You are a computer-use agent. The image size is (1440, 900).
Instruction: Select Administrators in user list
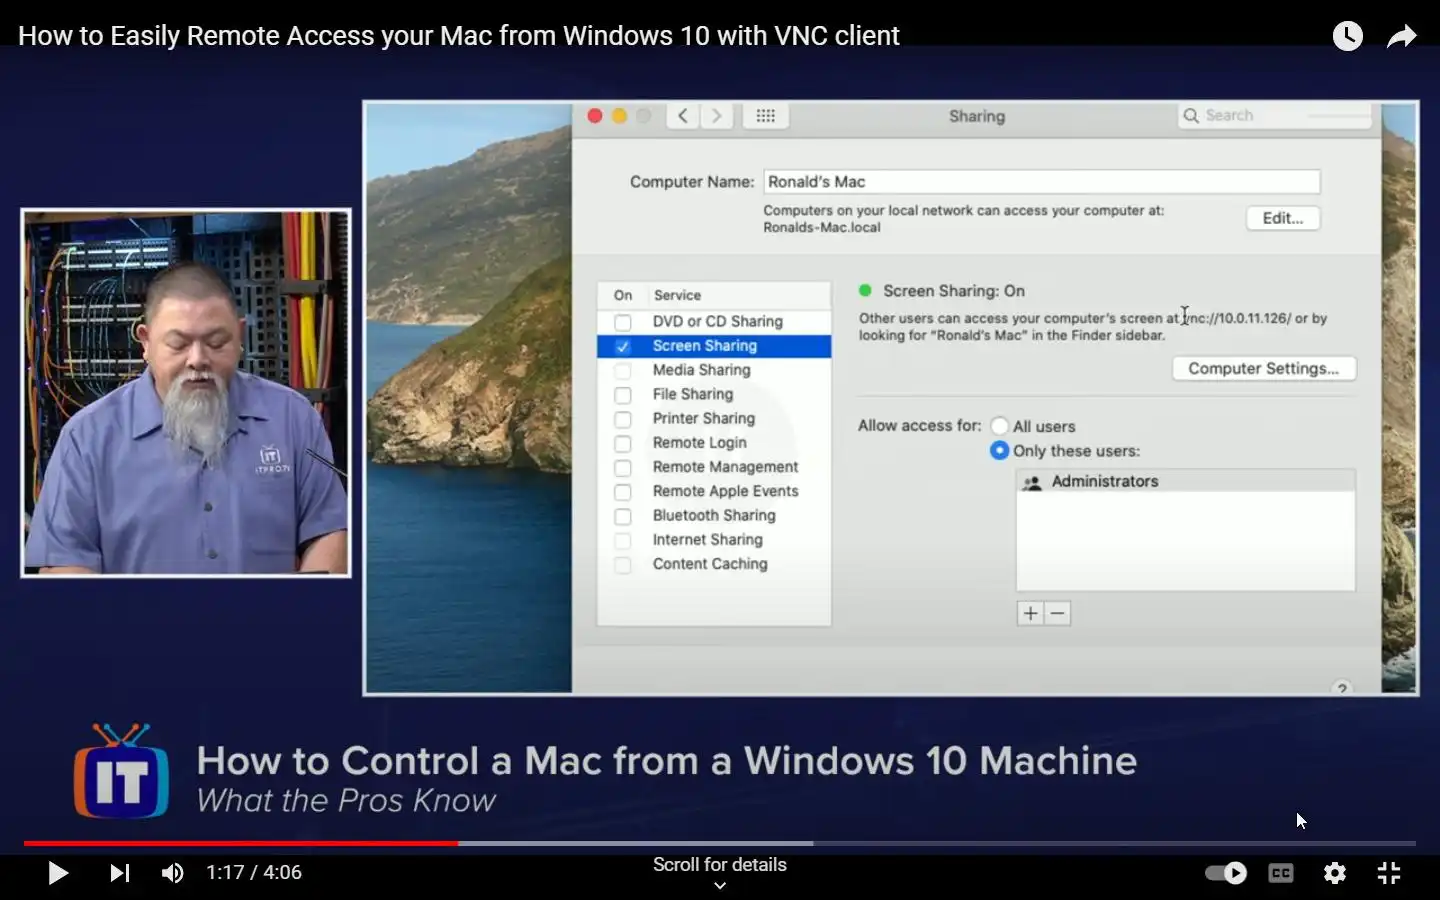pyautogui.click(x=1186, y=481)
